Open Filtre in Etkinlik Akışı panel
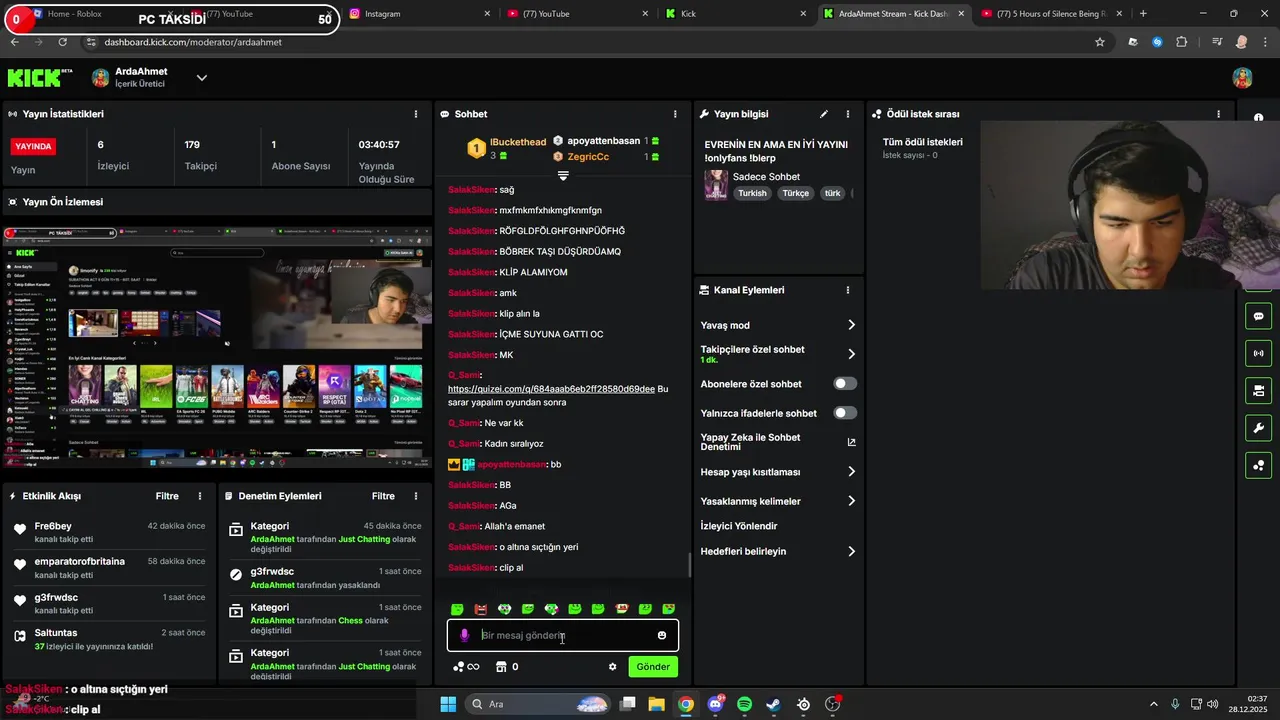 167,496
